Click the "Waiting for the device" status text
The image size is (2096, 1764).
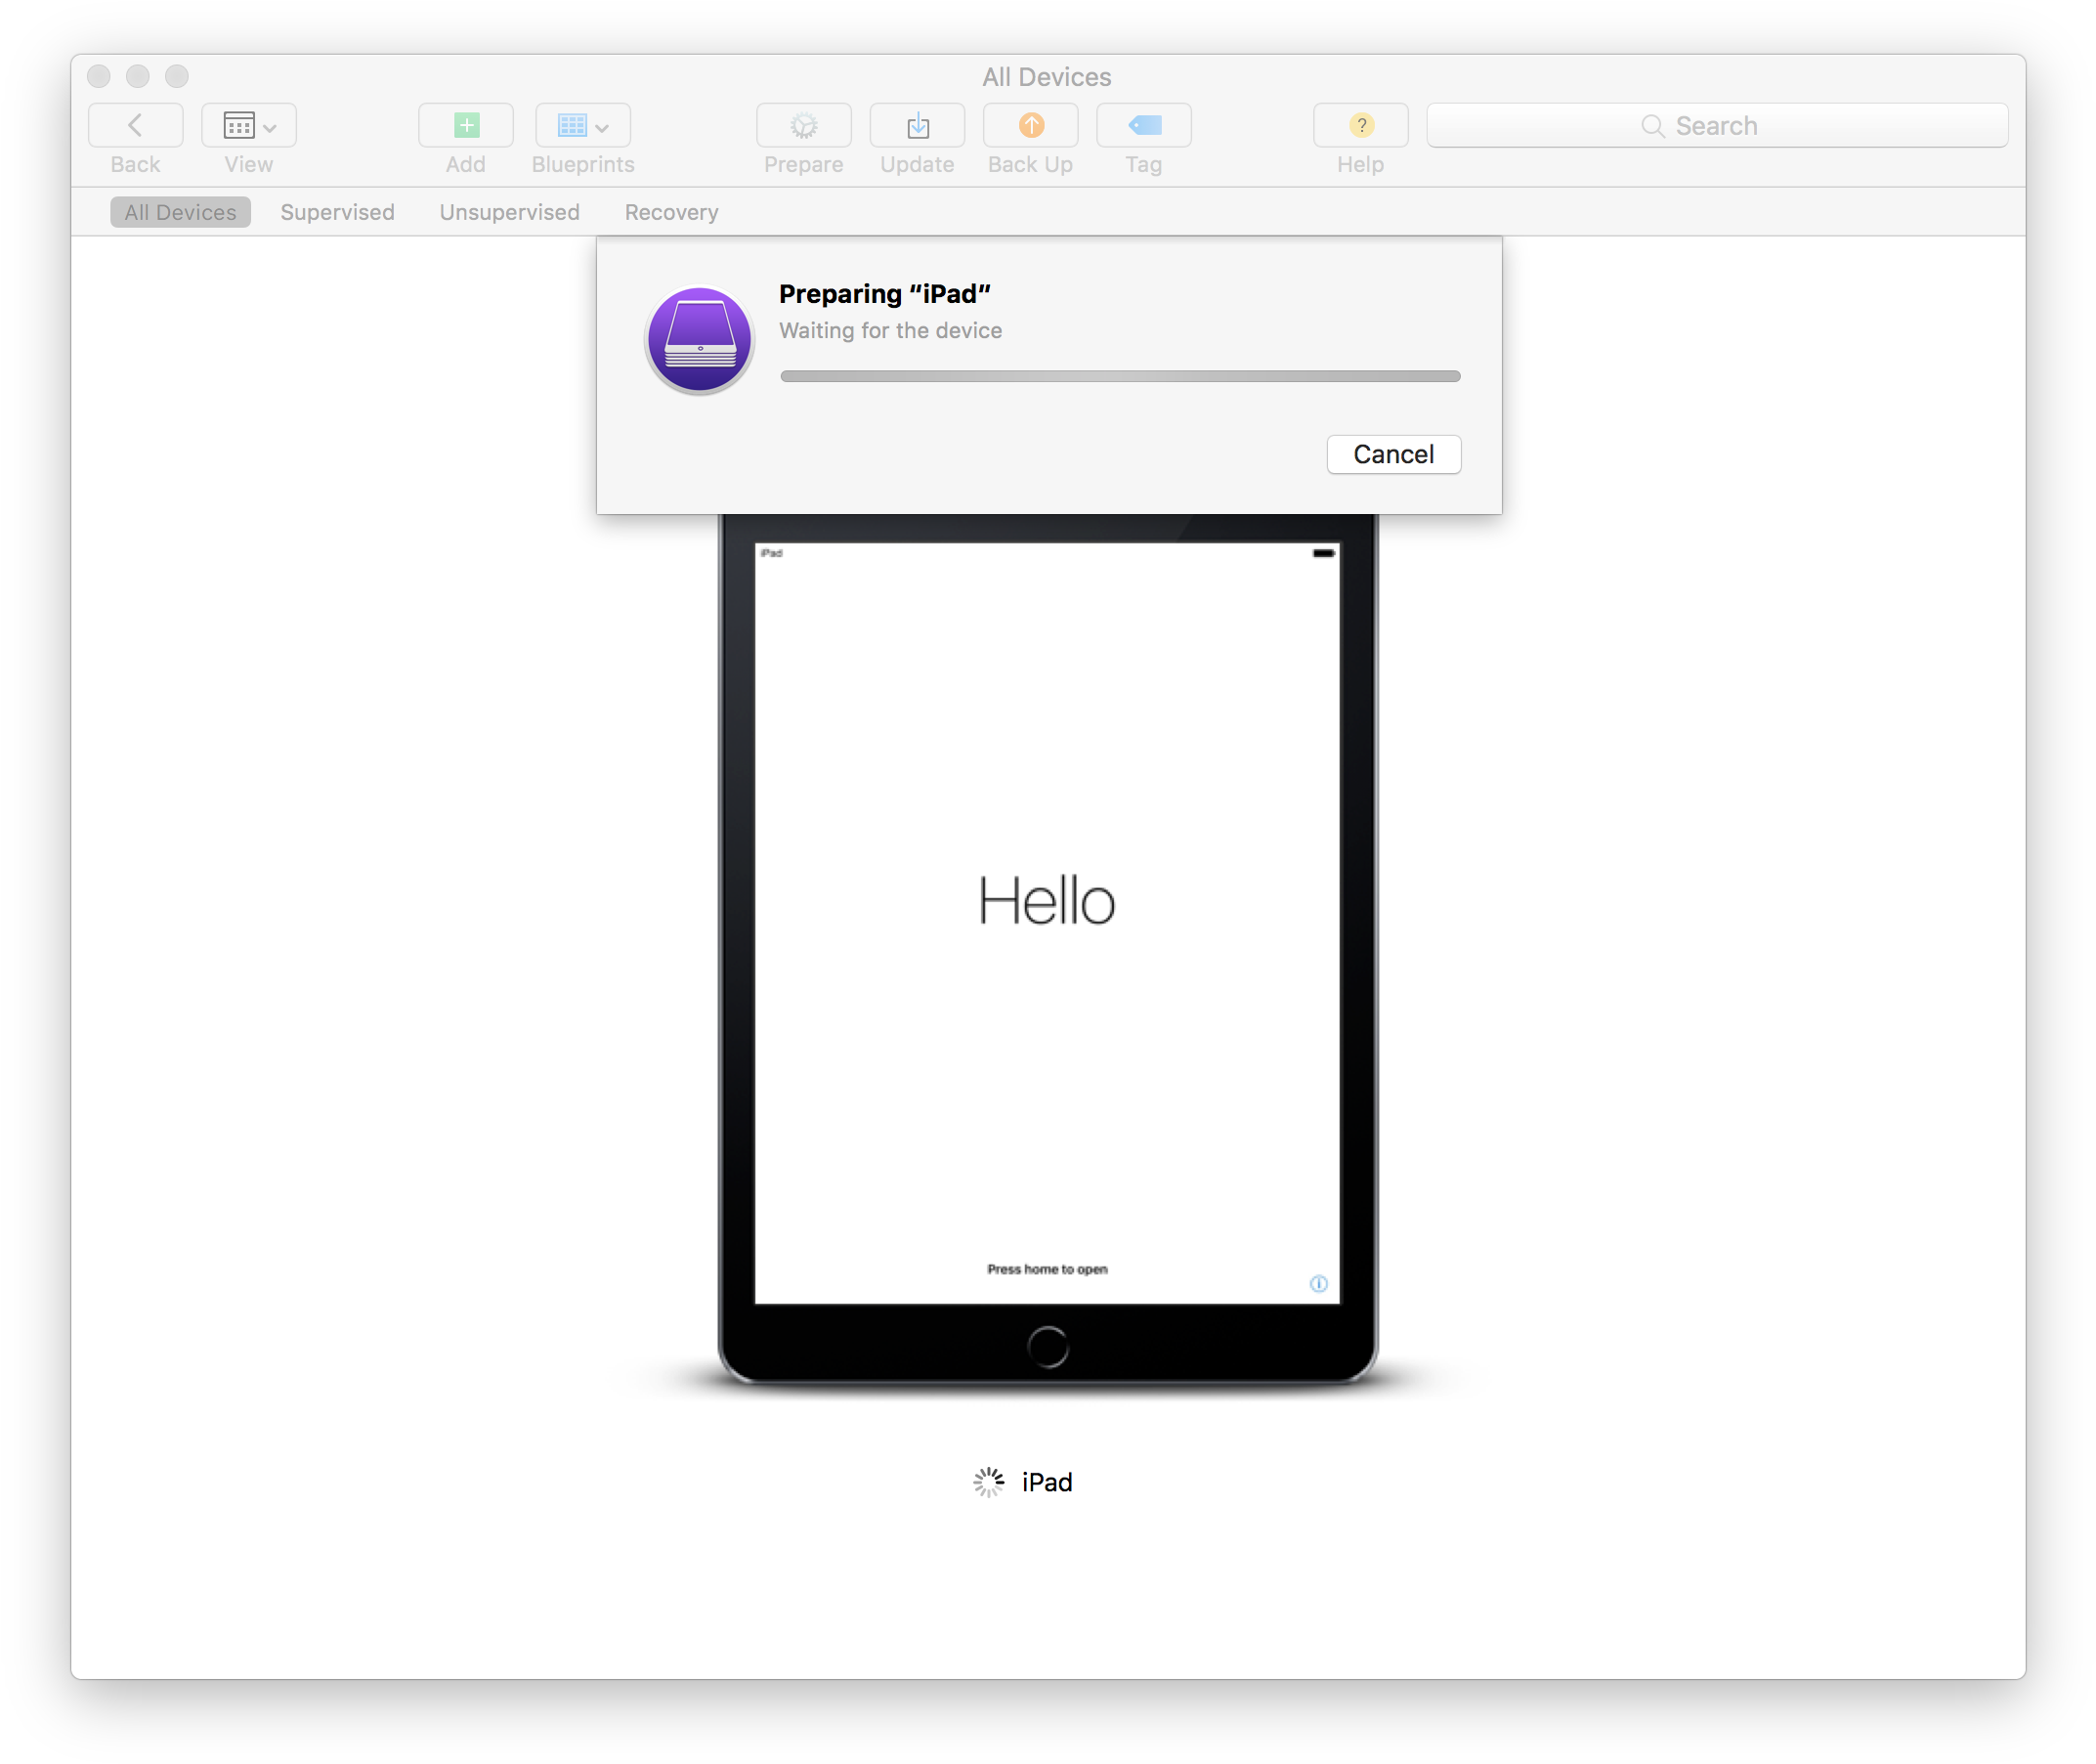[890, 330]
